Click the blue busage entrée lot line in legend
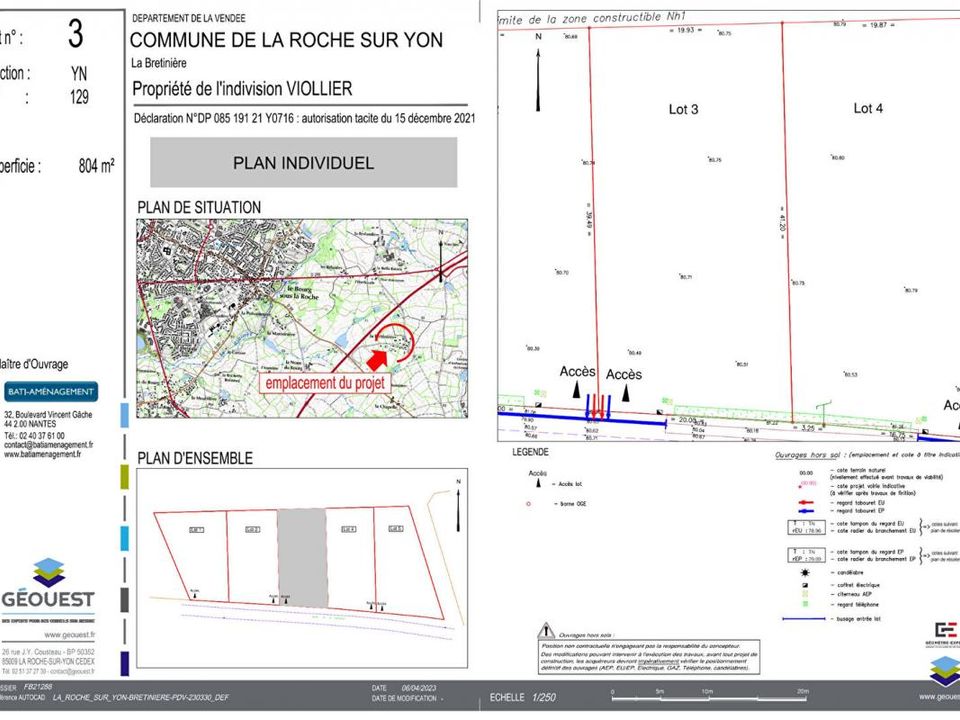Screen dimensions: 960x720 click(804, 619)
